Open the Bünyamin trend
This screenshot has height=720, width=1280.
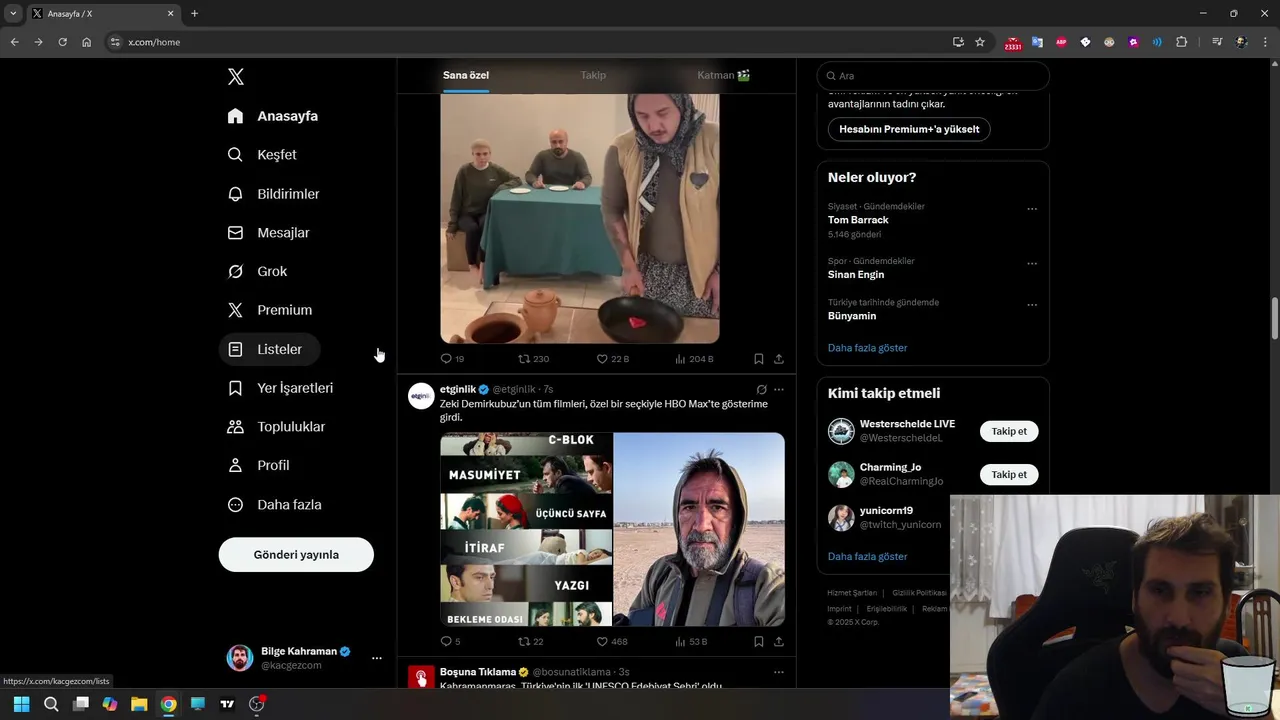852,316
